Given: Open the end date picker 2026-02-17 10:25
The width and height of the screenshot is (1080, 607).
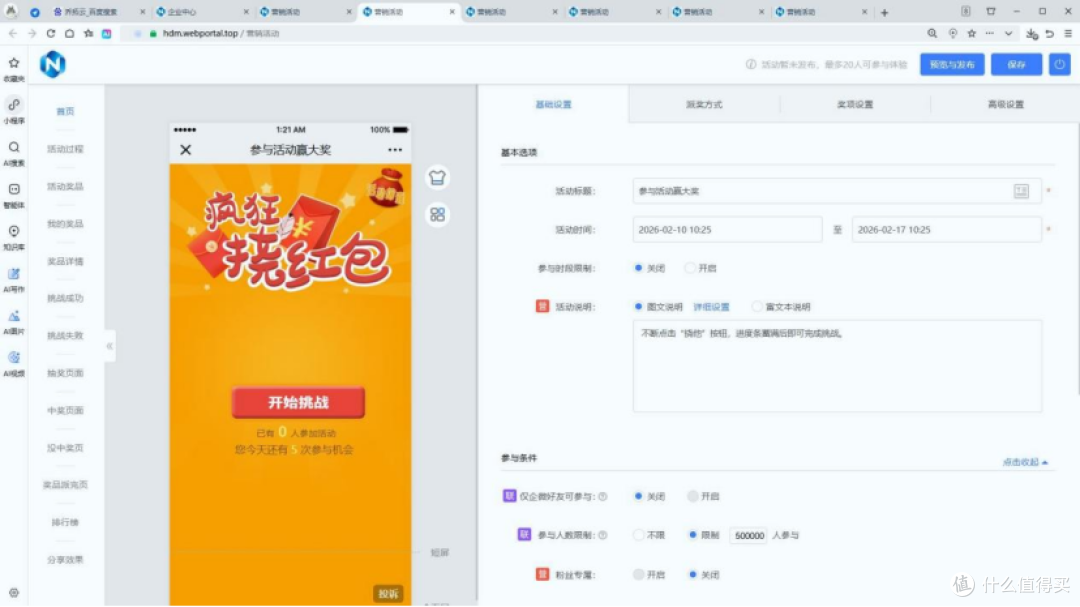Looking at the screenshot, I should (x=946, y=230).
